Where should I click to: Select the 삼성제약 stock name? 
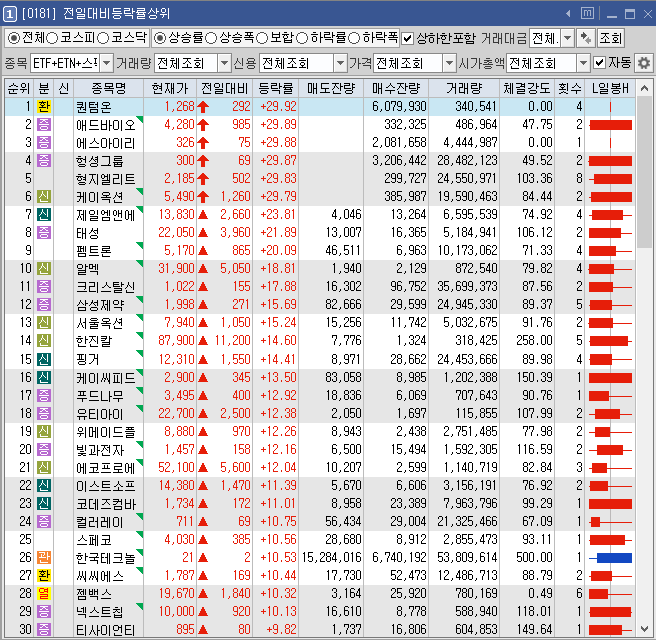[x=100, y=305]
